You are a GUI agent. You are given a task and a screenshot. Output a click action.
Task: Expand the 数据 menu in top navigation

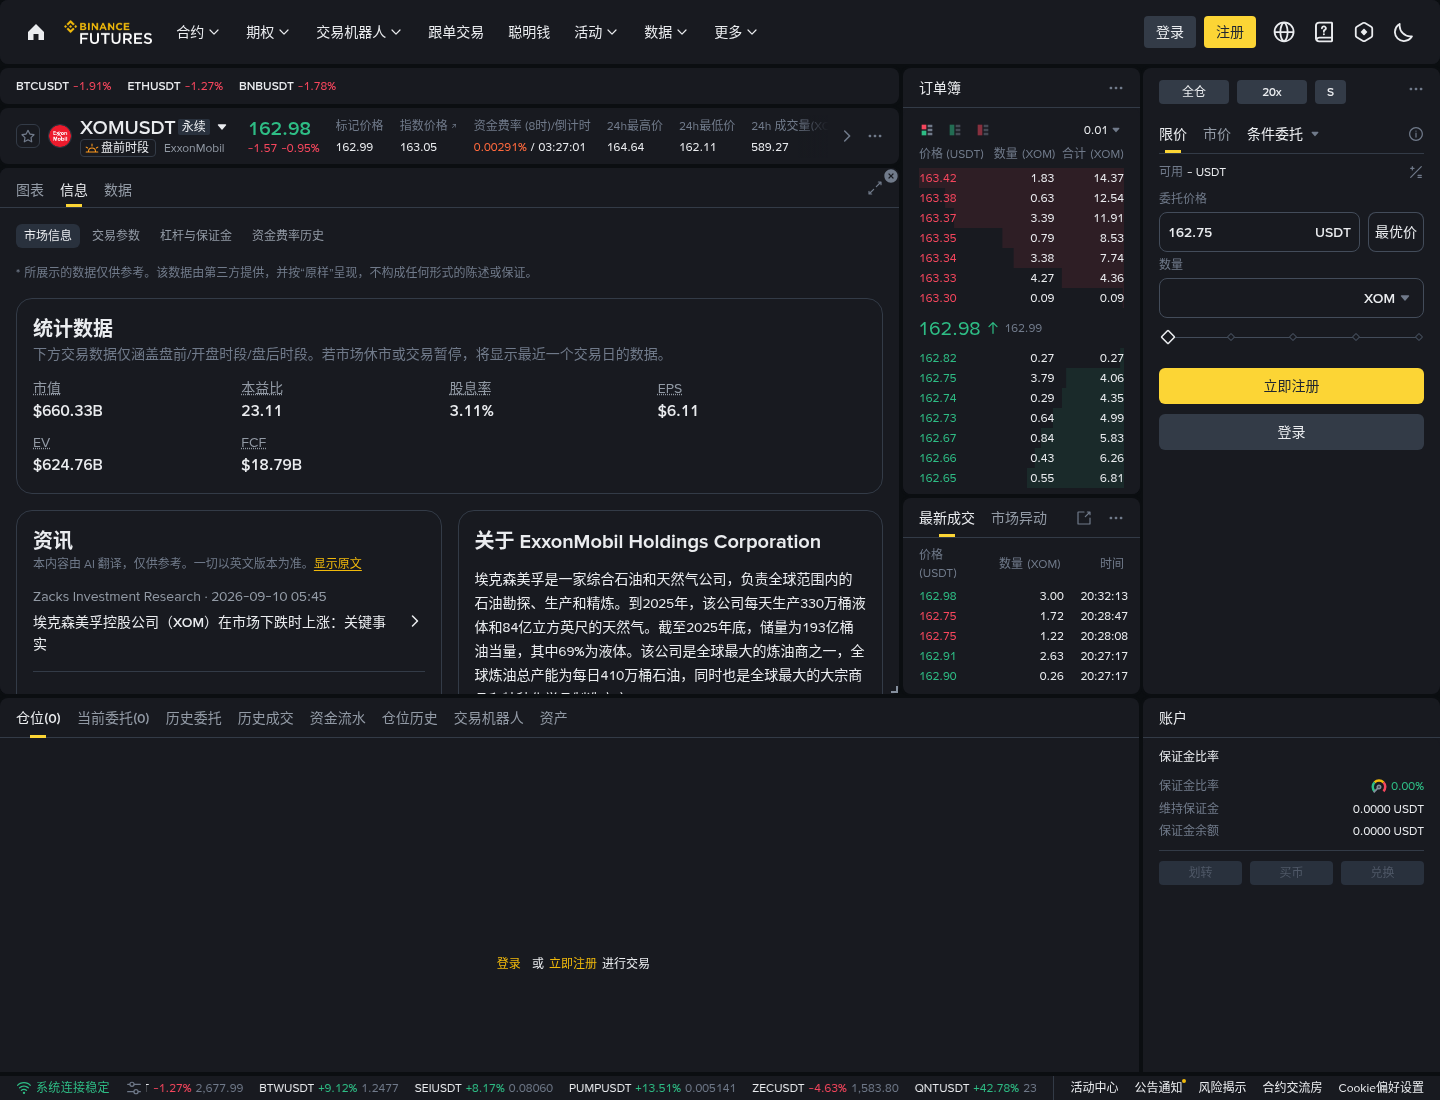(x=666, y=32)
